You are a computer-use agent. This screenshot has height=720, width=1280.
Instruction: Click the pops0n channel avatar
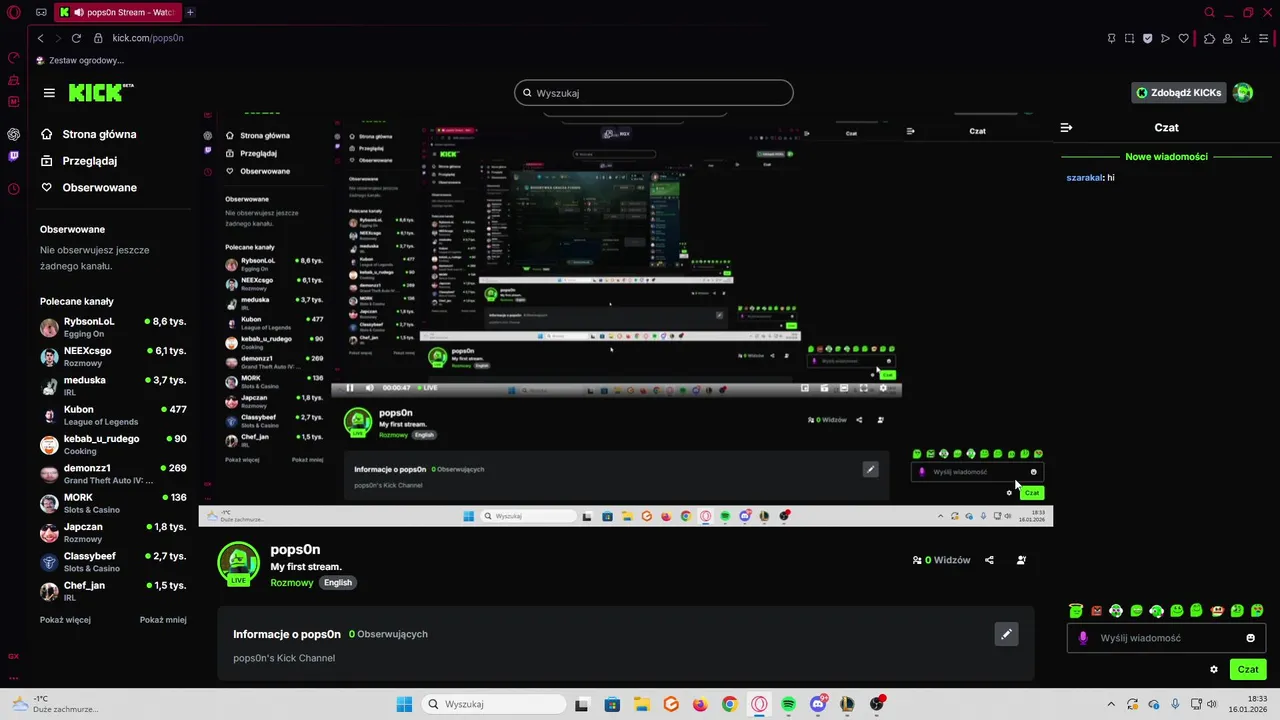point(238,563)
